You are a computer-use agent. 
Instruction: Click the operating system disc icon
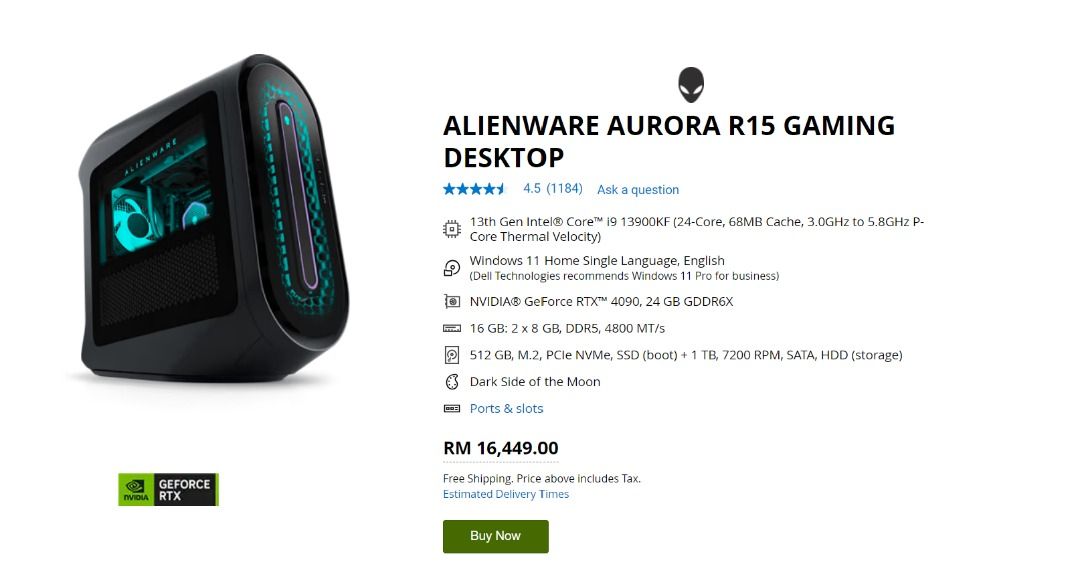[x=452, y=268]
